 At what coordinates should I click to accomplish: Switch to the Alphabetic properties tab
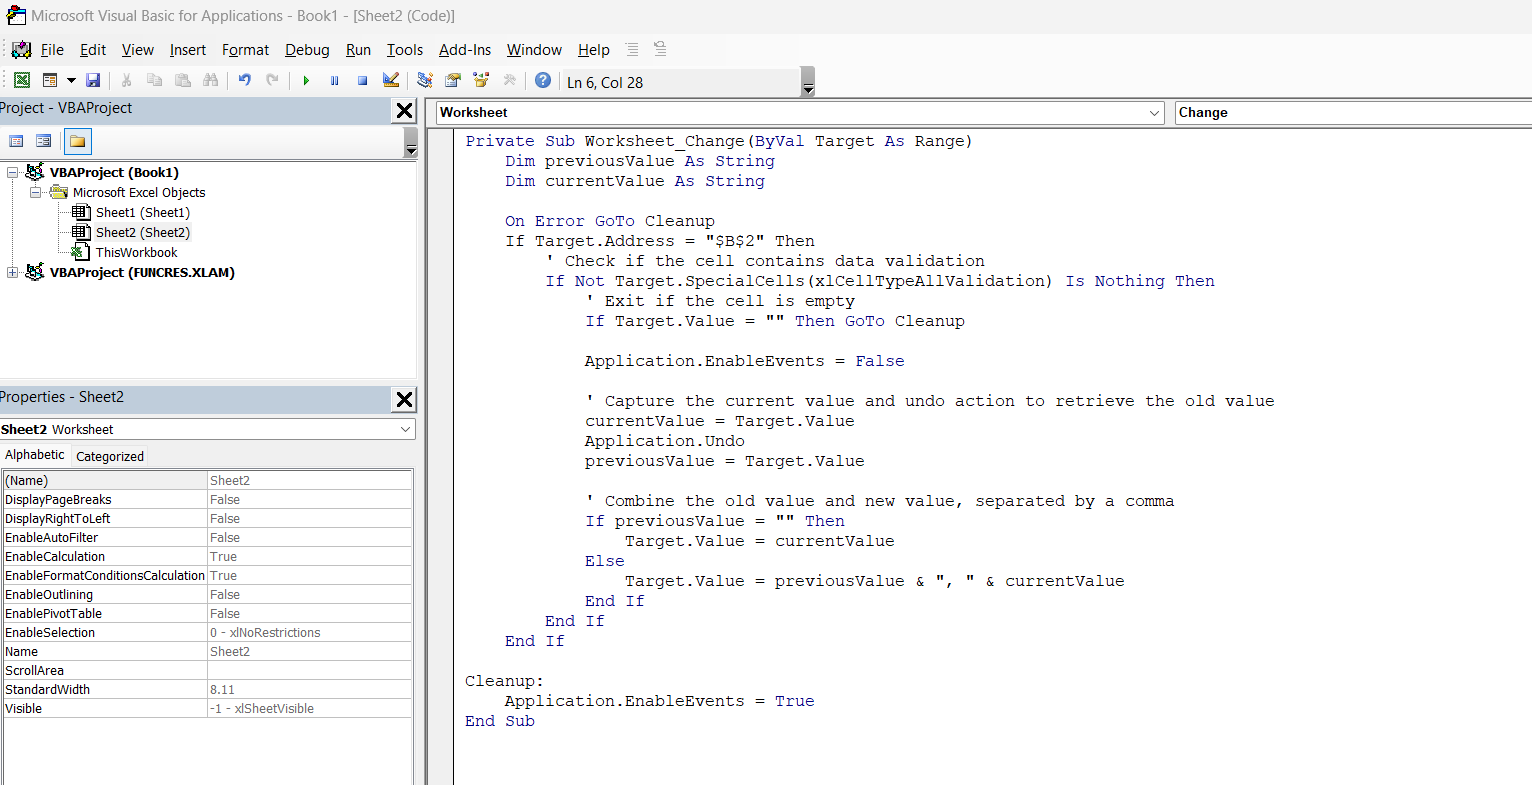click(x=35, y=455)
